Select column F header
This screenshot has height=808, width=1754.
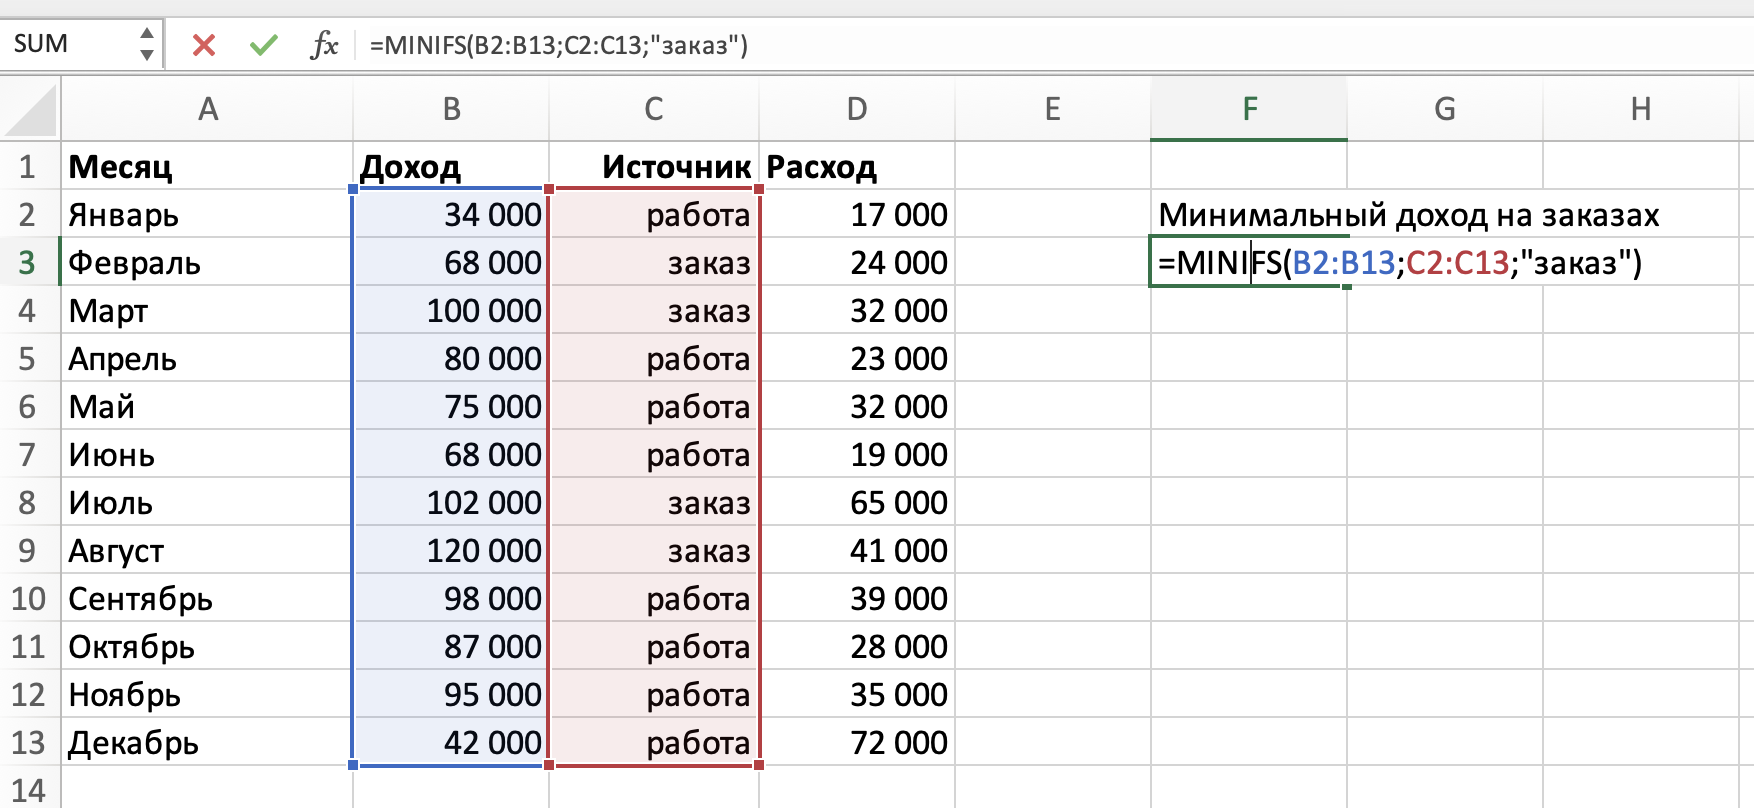(x=1249, y=109)
